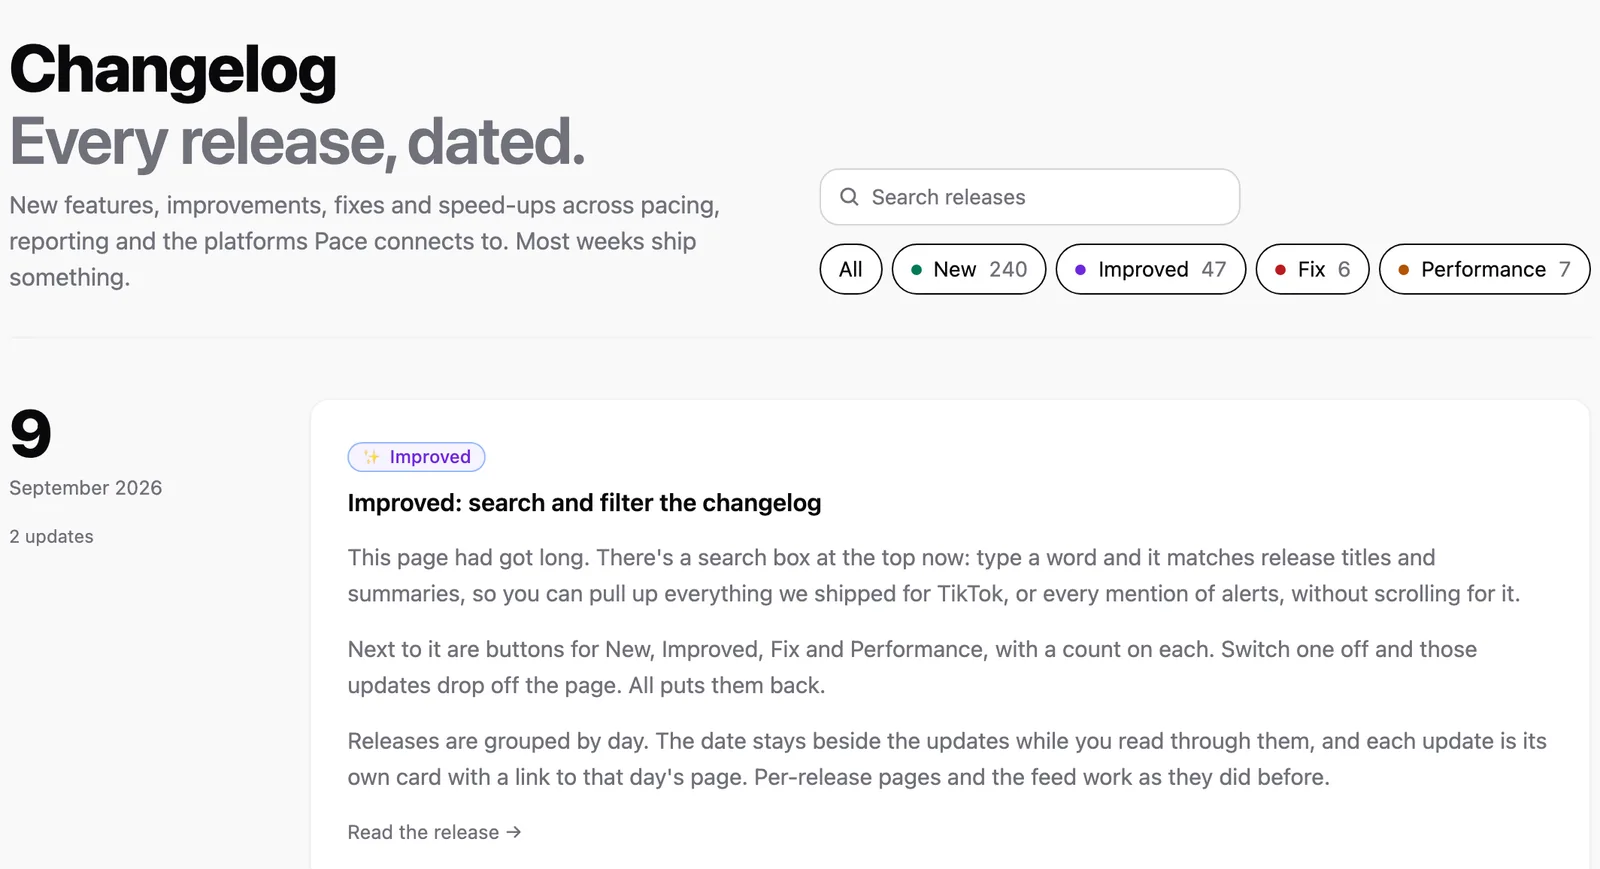Click the large day number 9
This screenshot has height=869, width=1600.
tap(31, 434)
